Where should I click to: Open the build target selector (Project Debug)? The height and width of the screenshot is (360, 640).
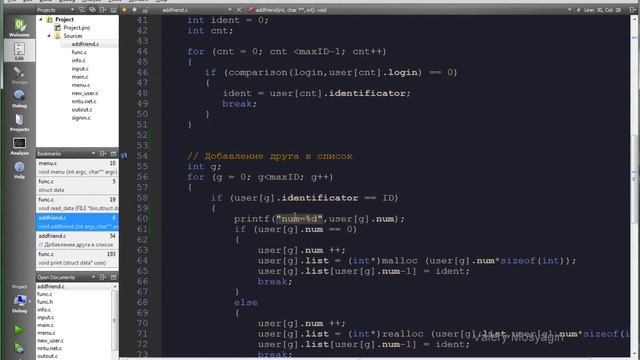pos(19,300)
